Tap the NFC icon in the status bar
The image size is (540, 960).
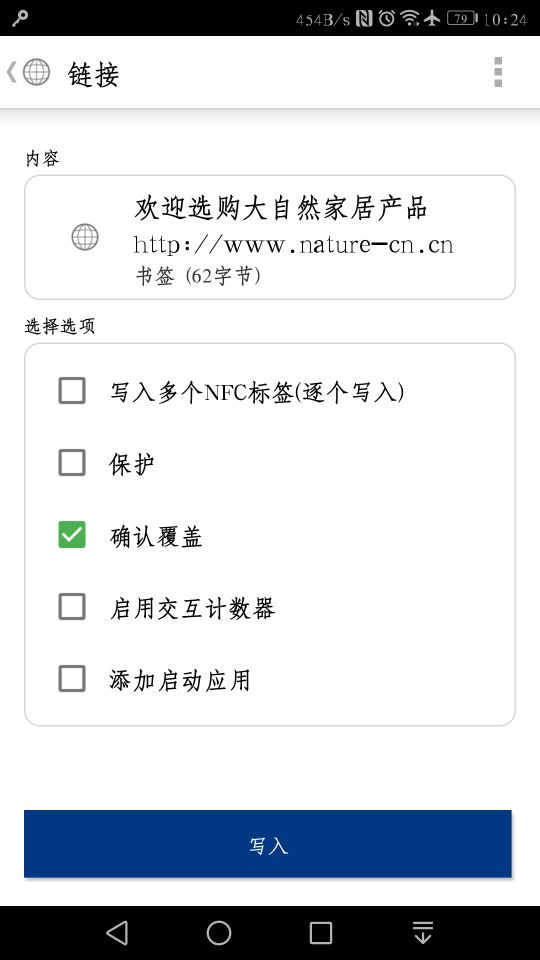pos(364,19)
